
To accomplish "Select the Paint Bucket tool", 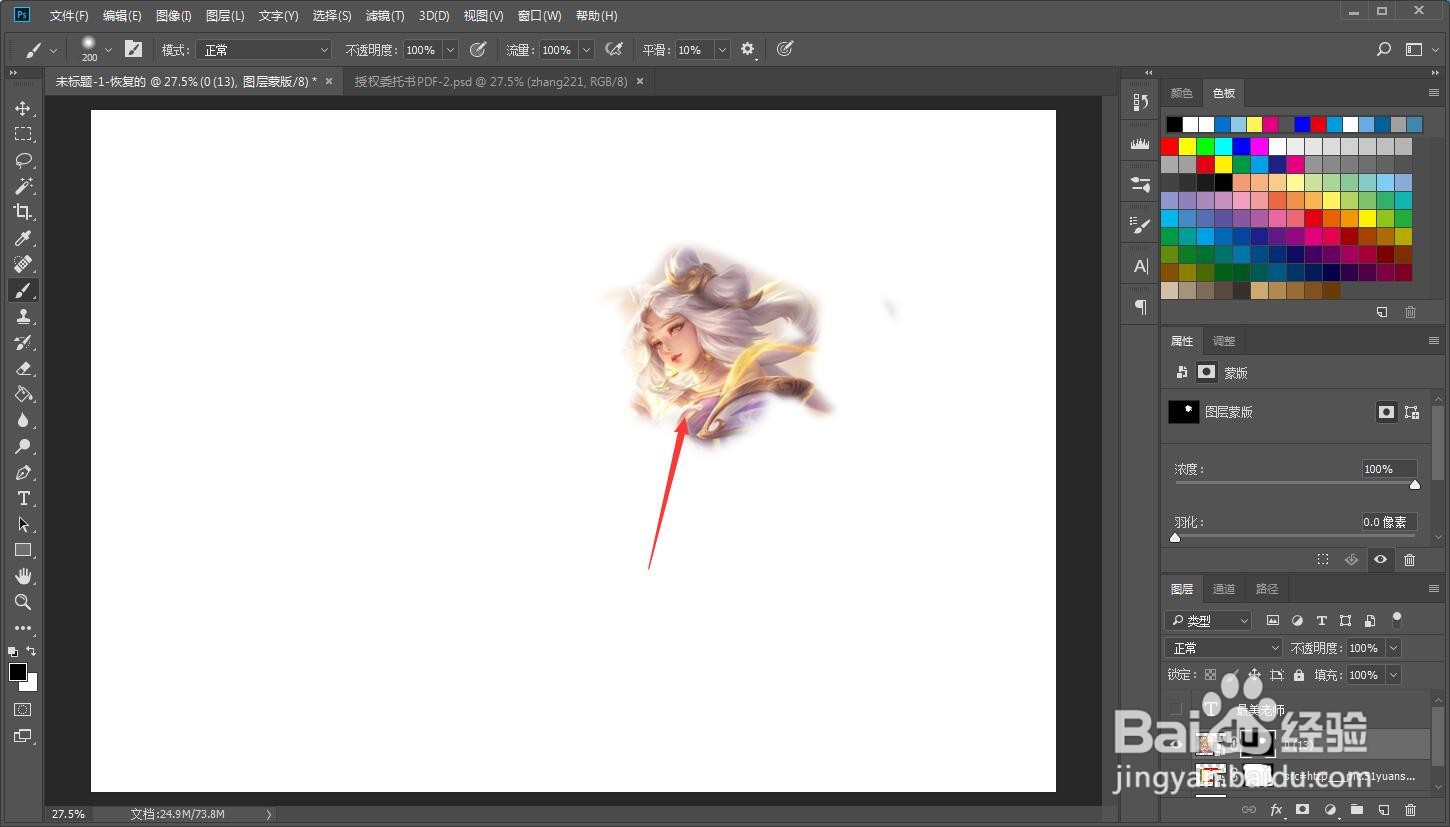I will point(23,394).
